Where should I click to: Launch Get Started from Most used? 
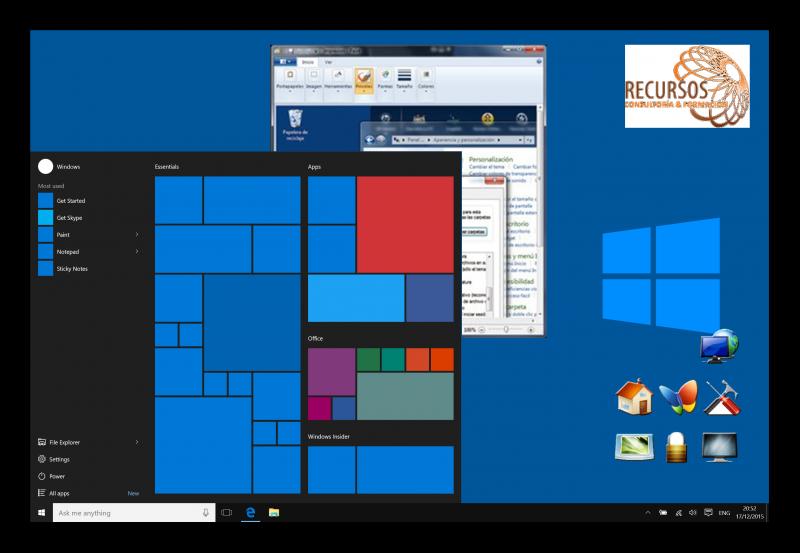point(70,201)
